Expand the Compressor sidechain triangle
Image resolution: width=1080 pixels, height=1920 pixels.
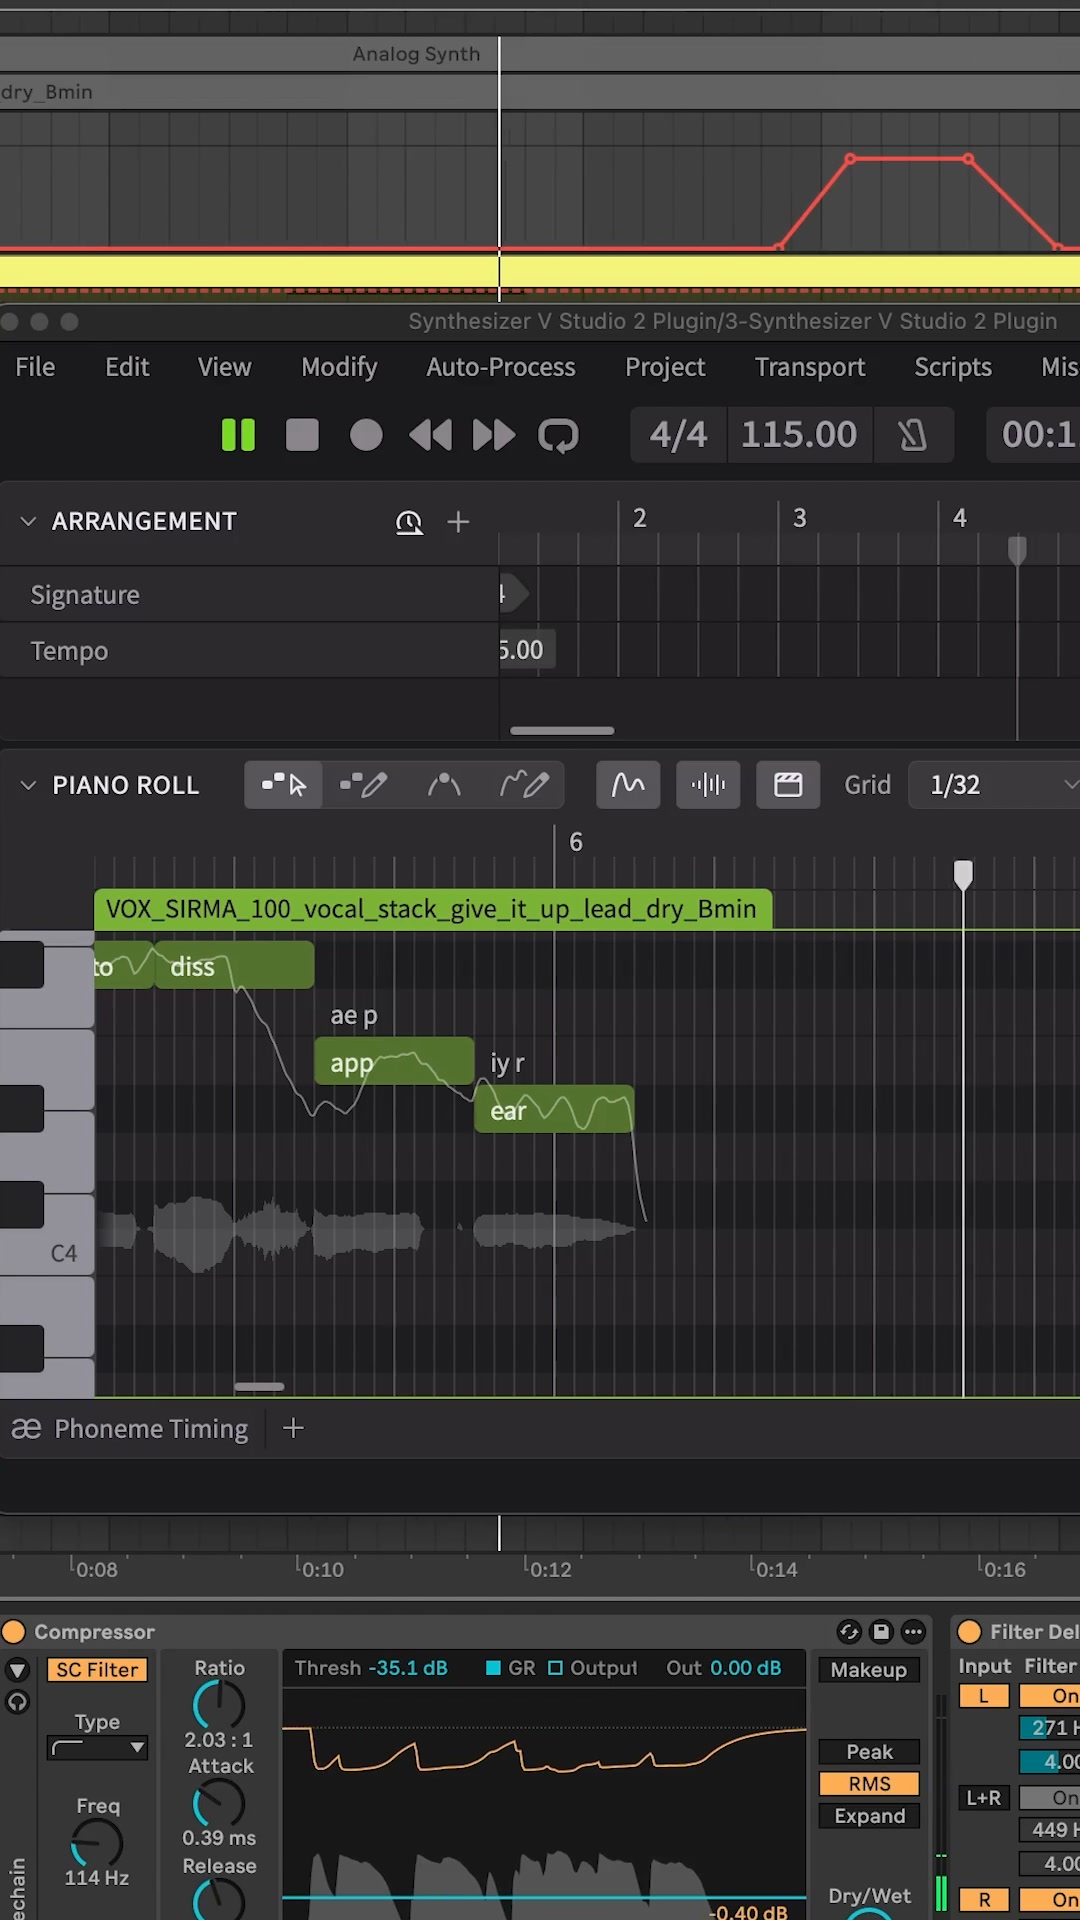[18, 1669]
